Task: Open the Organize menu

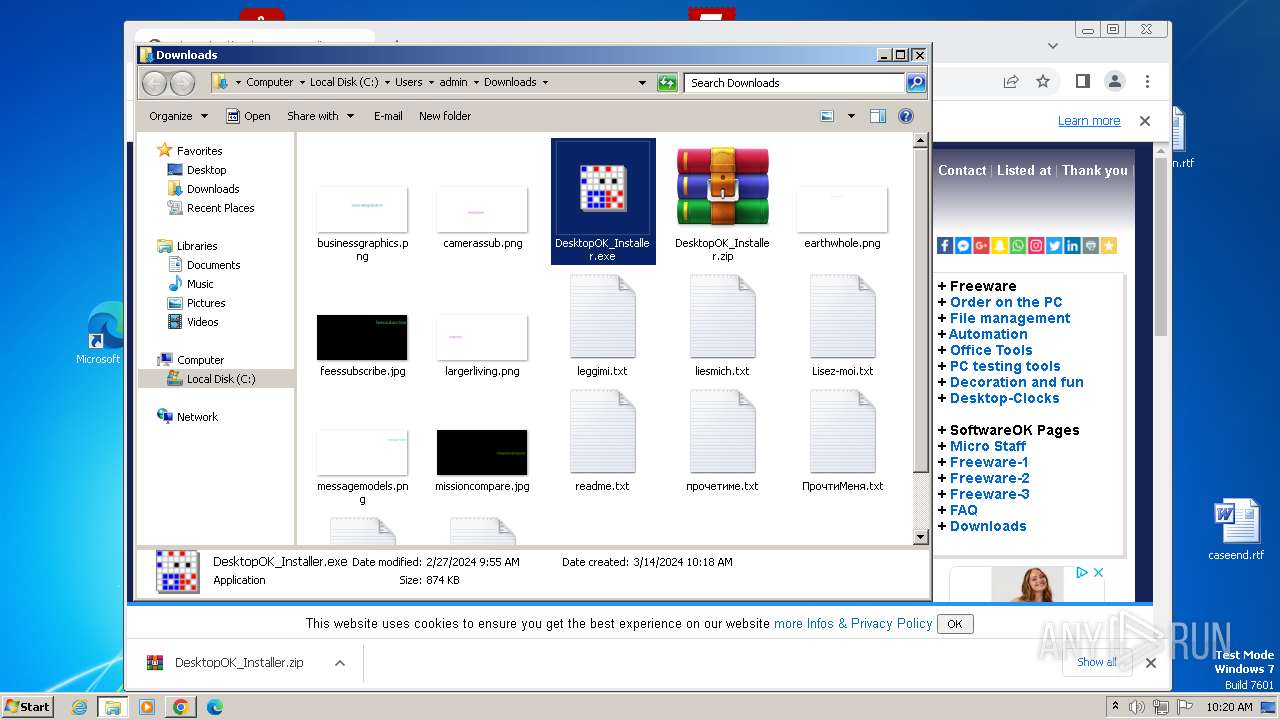Action: (x=178, y=116)
